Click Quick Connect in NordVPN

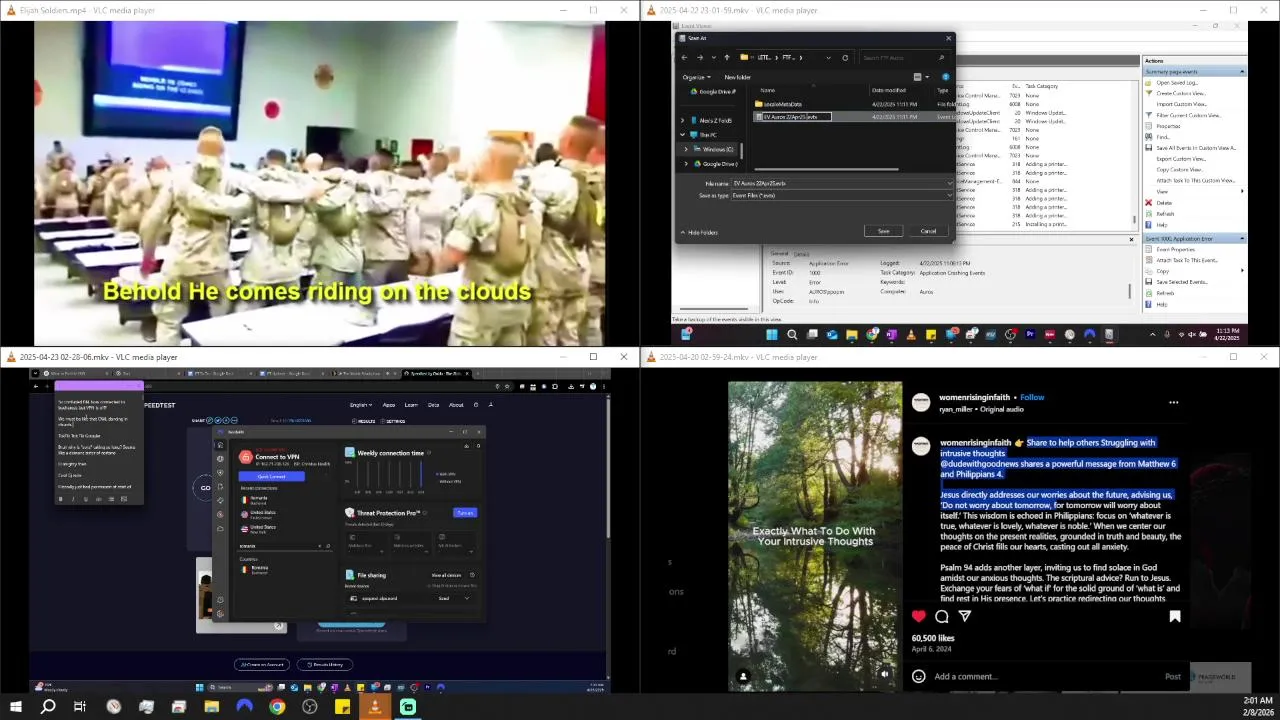point(271,477)
